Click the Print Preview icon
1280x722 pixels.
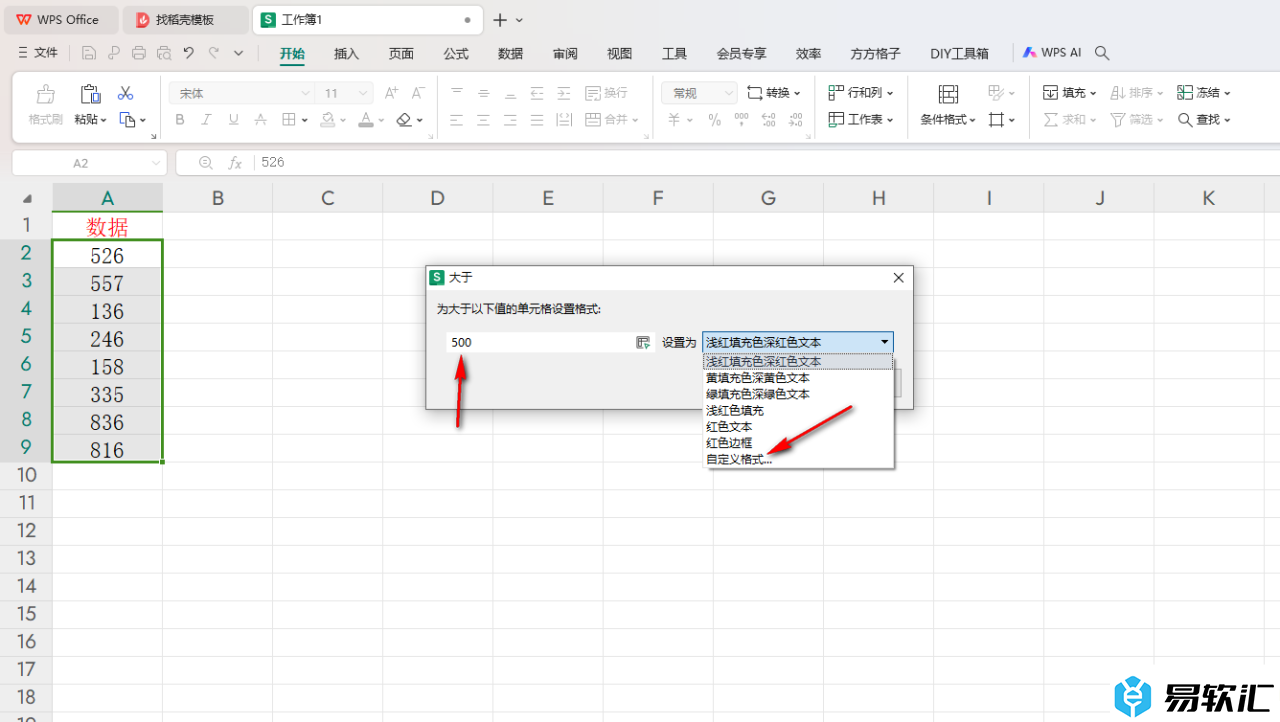[164, 53]
